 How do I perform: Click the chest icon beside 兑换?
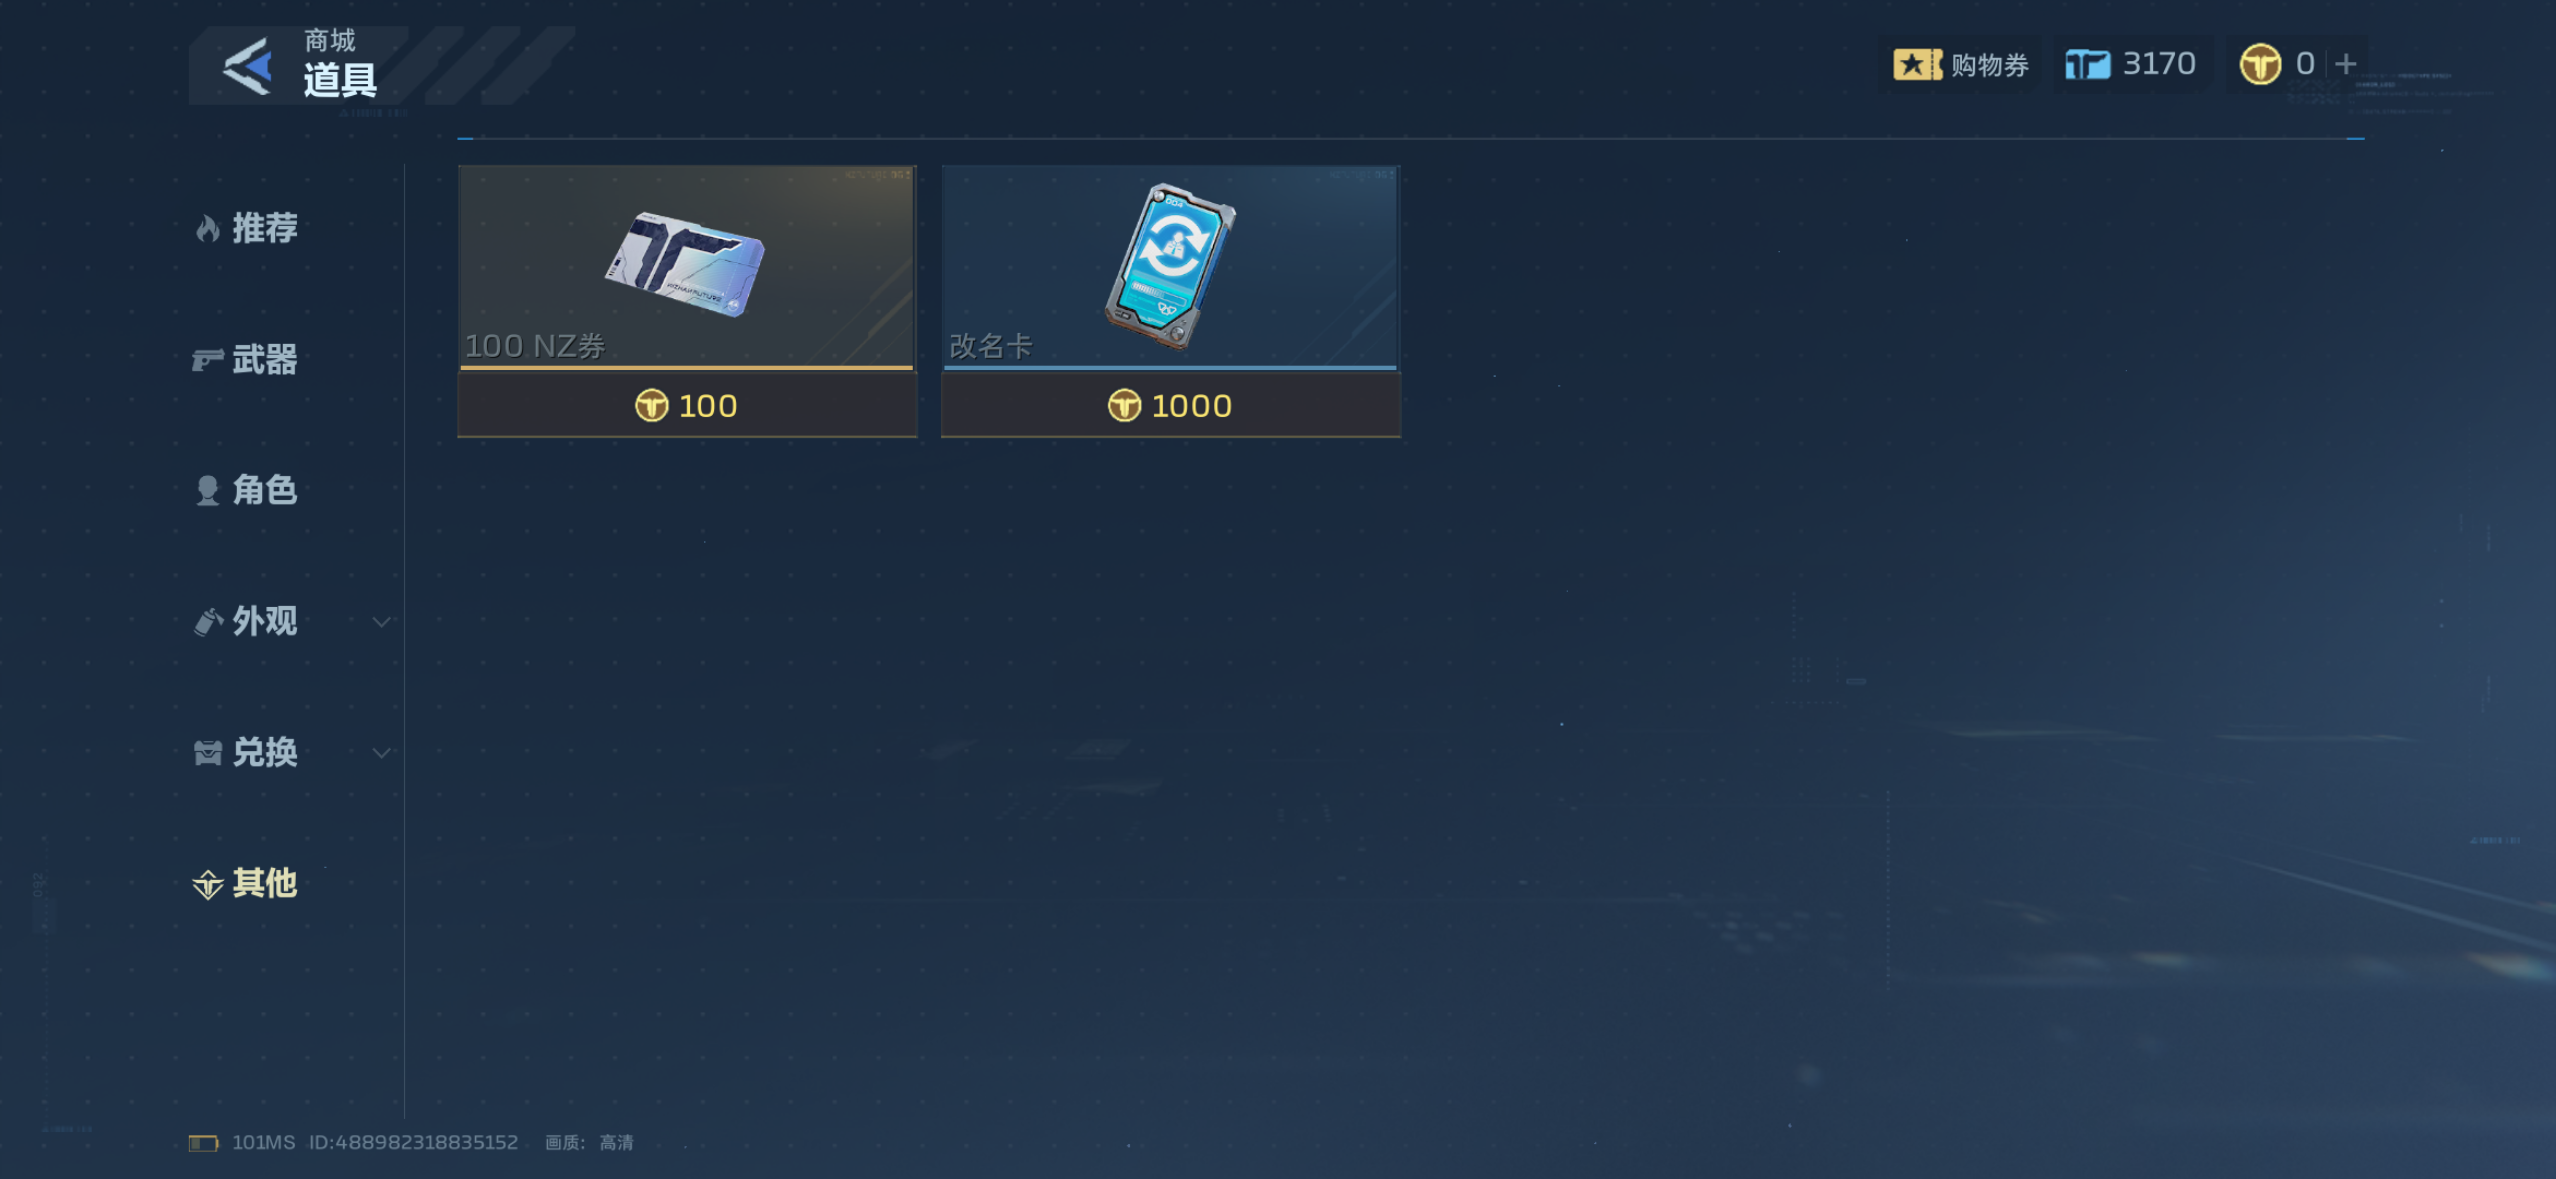pyautogui.click(x=207, y=753)
